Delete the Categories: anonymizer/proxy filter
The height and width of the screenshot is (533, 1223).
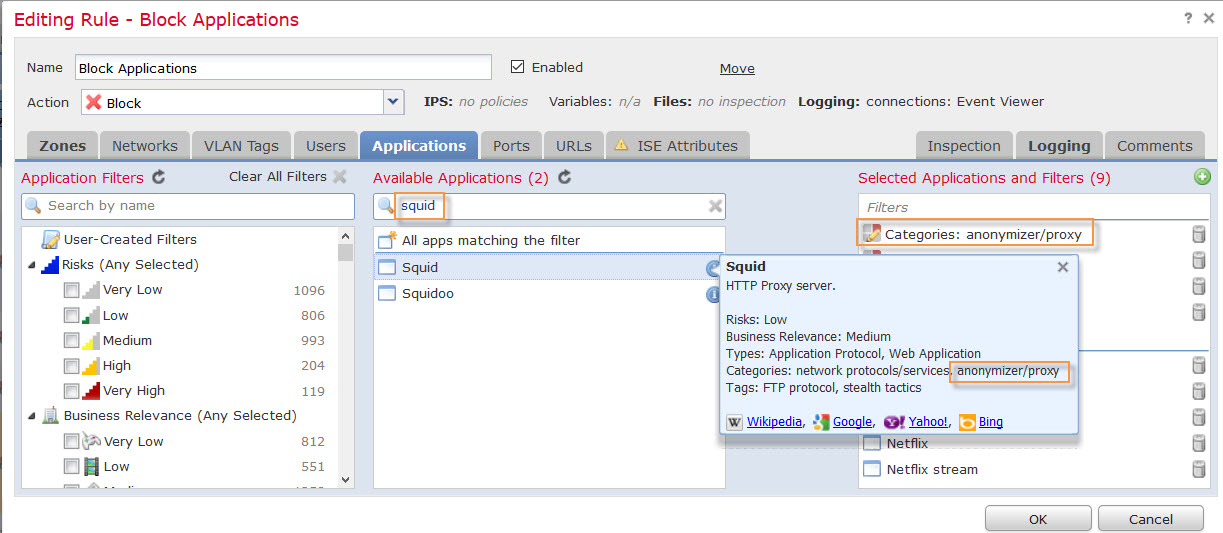(1198, 235)
